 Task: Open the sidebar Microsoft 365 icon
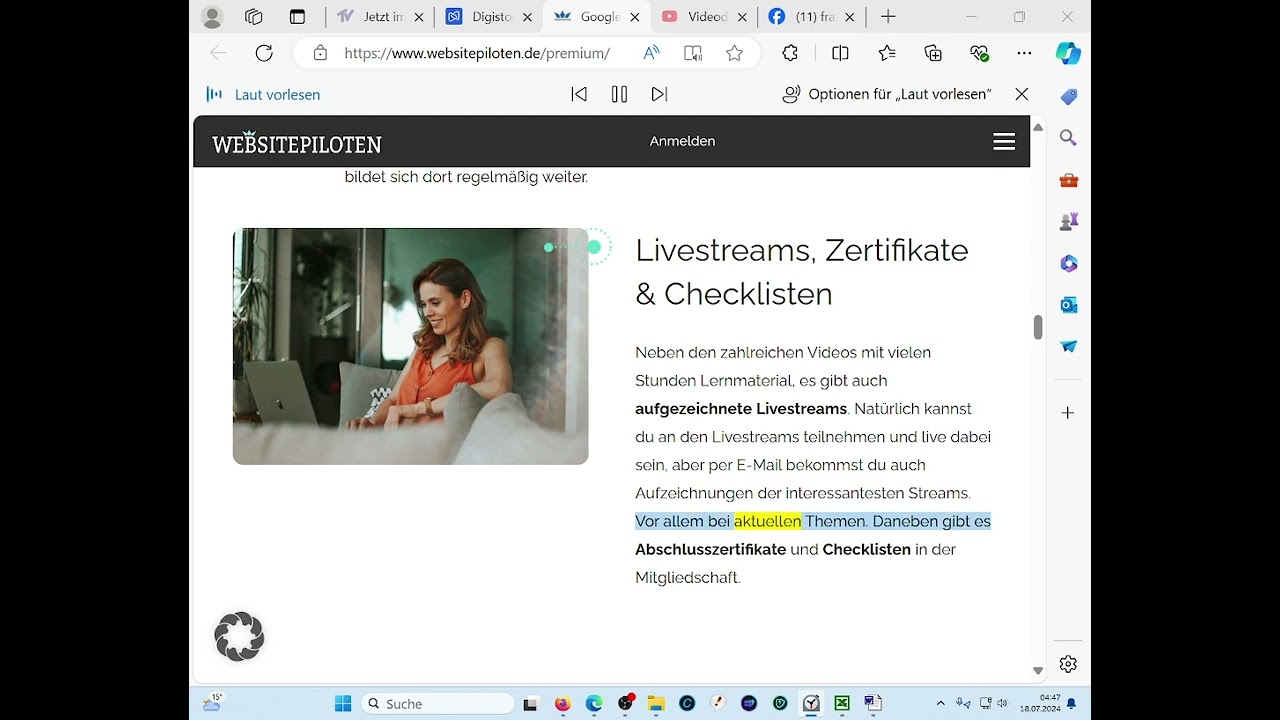tap(1068, 263)
